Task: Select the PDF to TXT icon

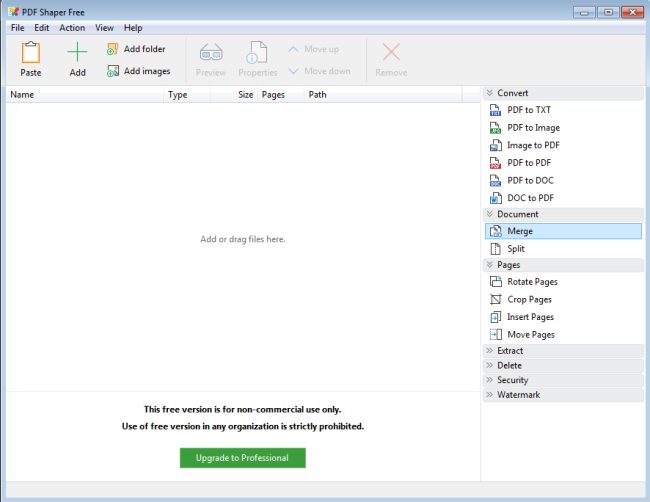Action: (495, 110)
